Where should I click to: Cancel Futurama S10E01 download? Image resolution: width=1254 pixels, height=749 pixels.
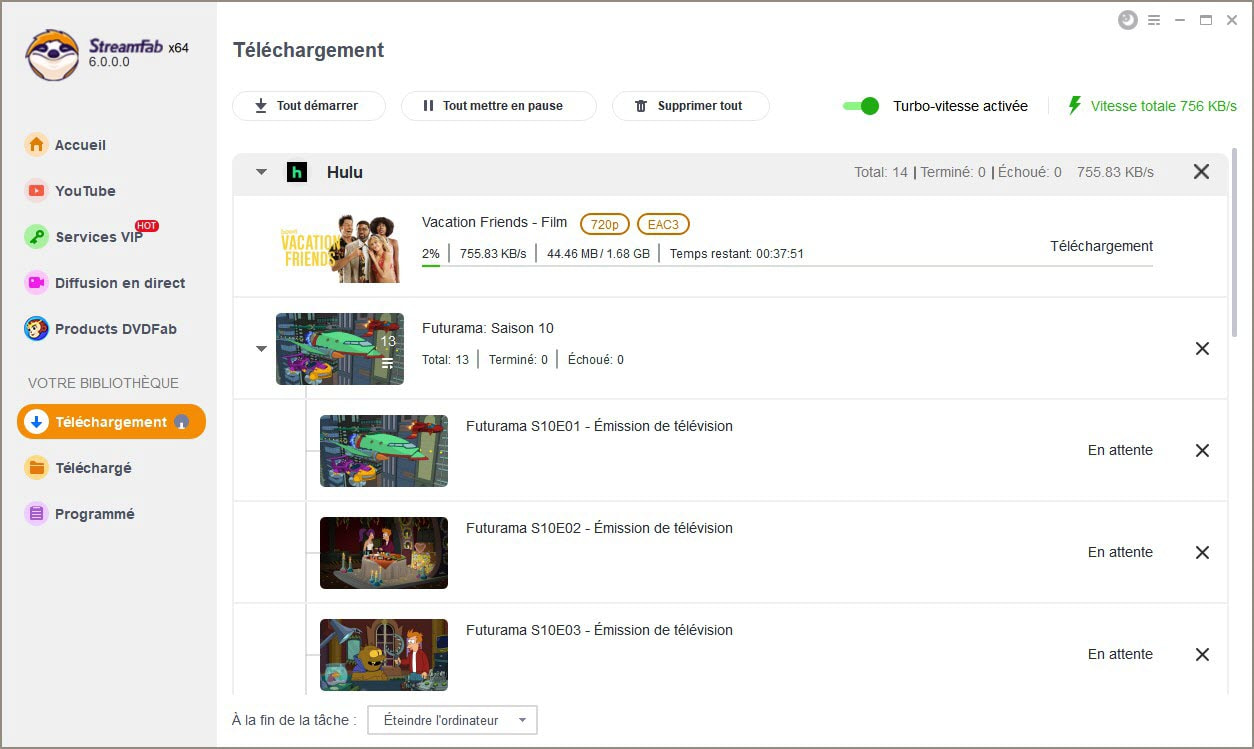click(x=1202, y=450)
